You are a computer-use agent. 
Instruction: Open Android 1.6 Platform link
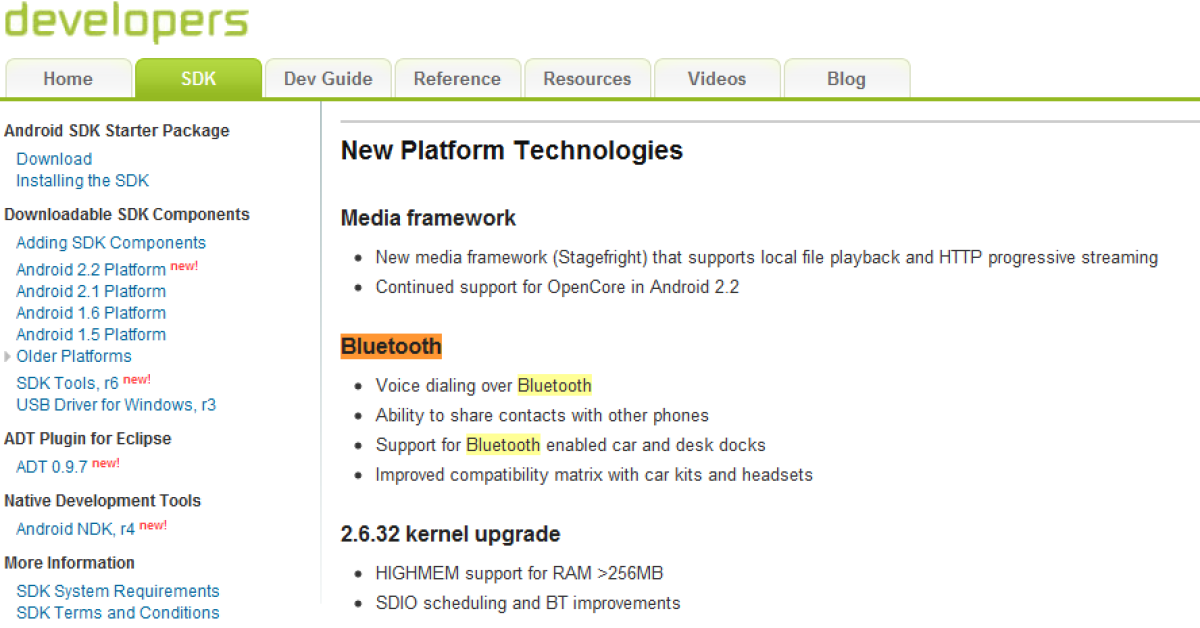[91, 313]
